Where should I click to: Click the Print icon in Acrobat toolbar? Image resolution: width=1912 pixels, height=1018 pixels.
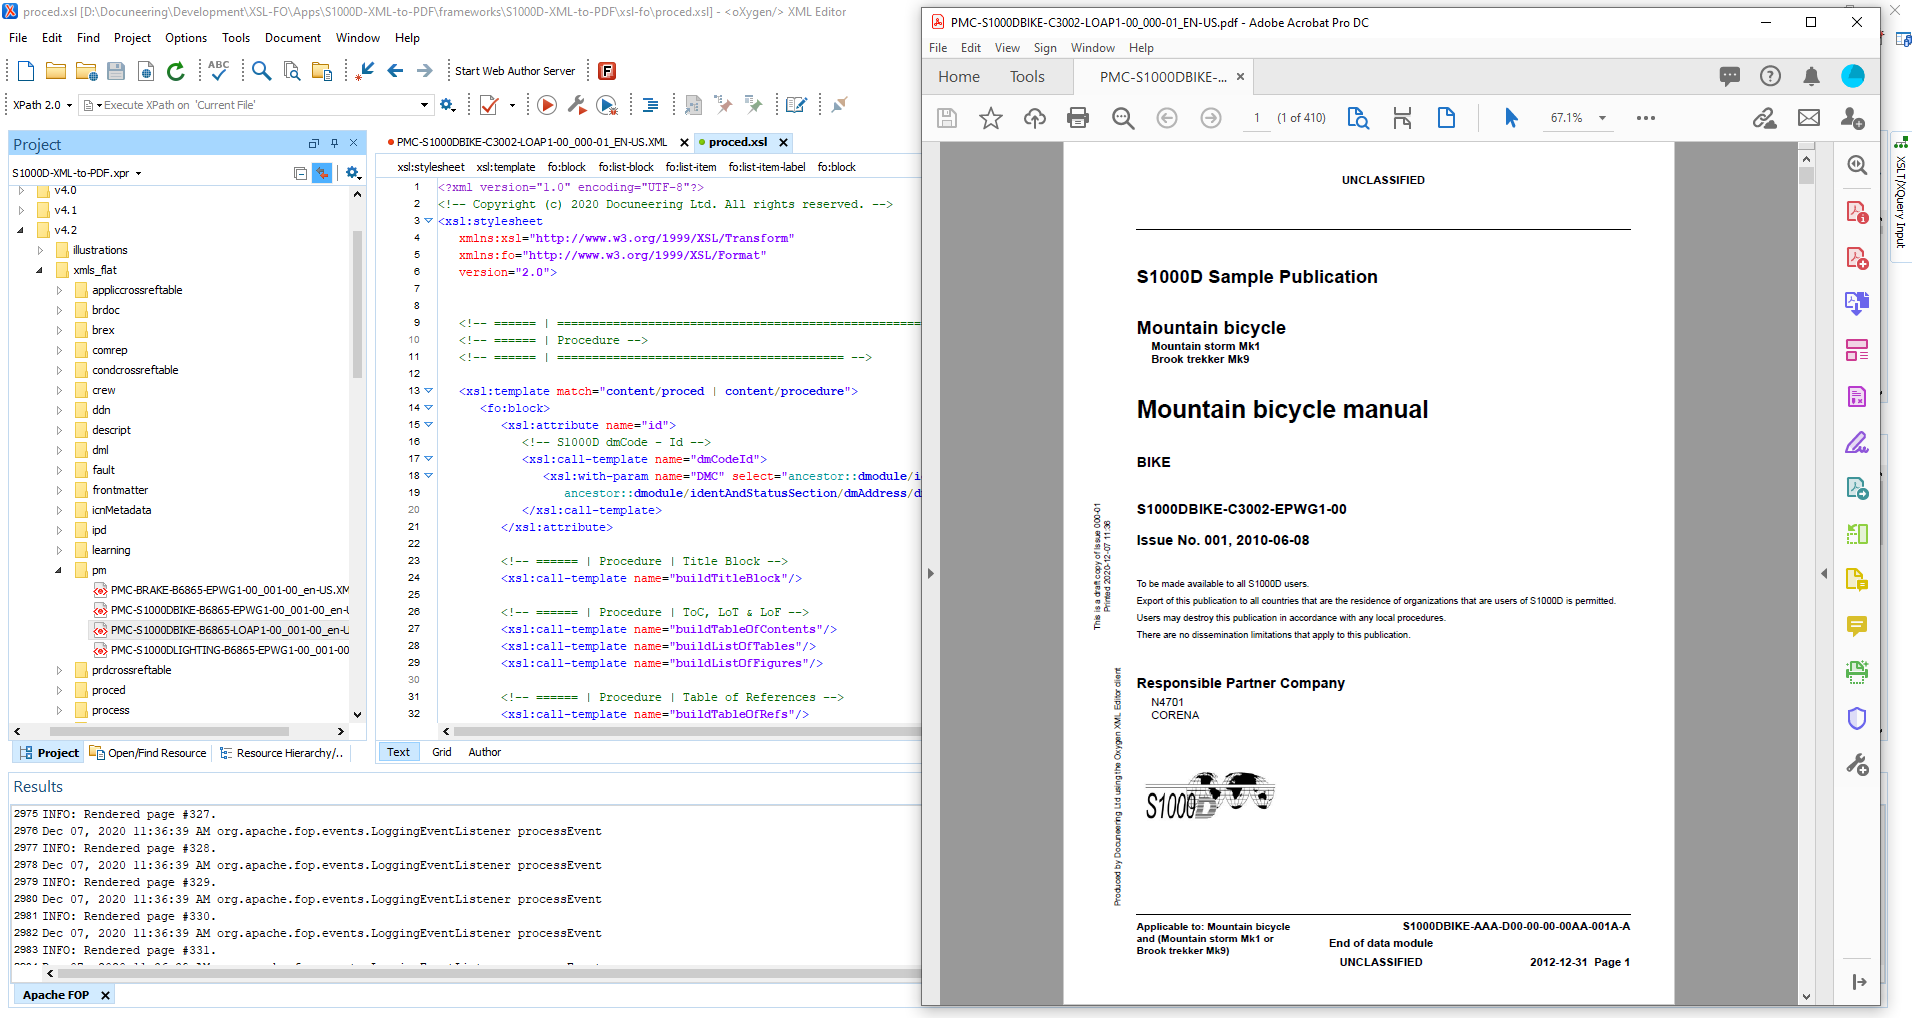point(1077,118)
